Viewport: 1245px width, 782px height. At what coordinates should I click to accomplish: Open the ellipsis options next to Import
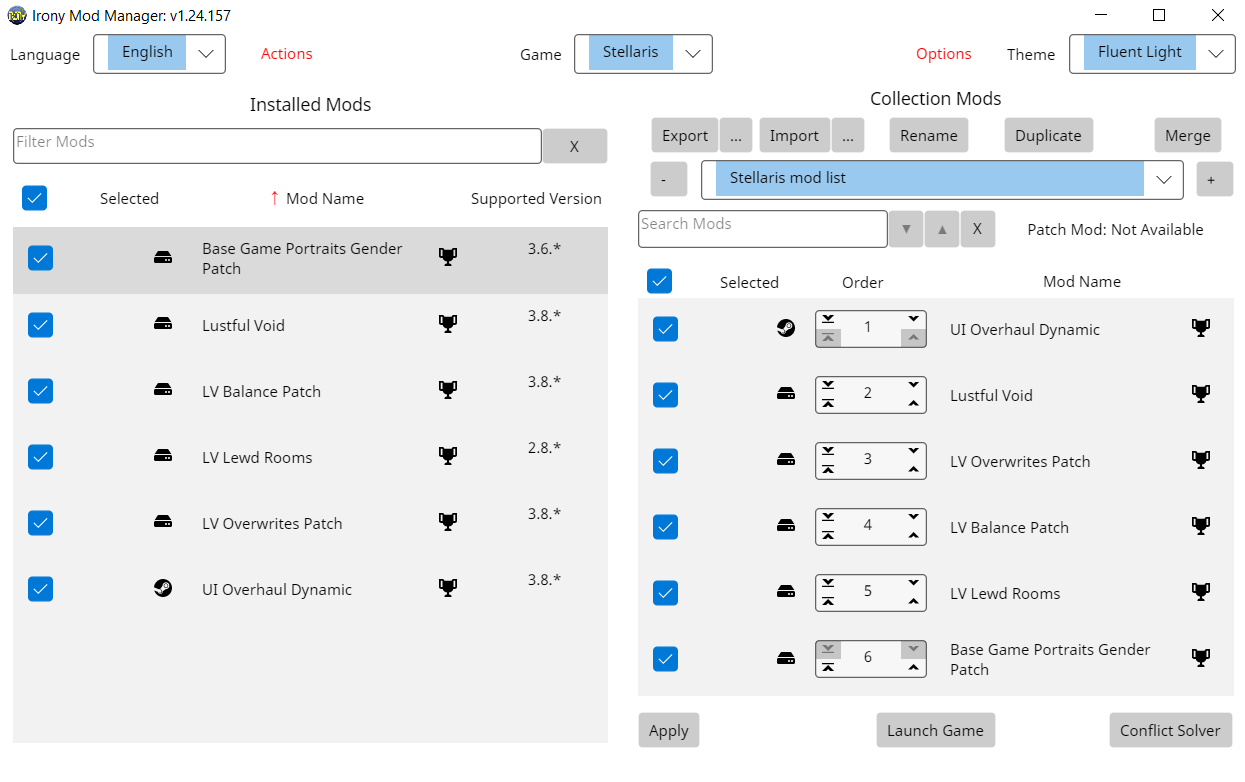[848, 136]
